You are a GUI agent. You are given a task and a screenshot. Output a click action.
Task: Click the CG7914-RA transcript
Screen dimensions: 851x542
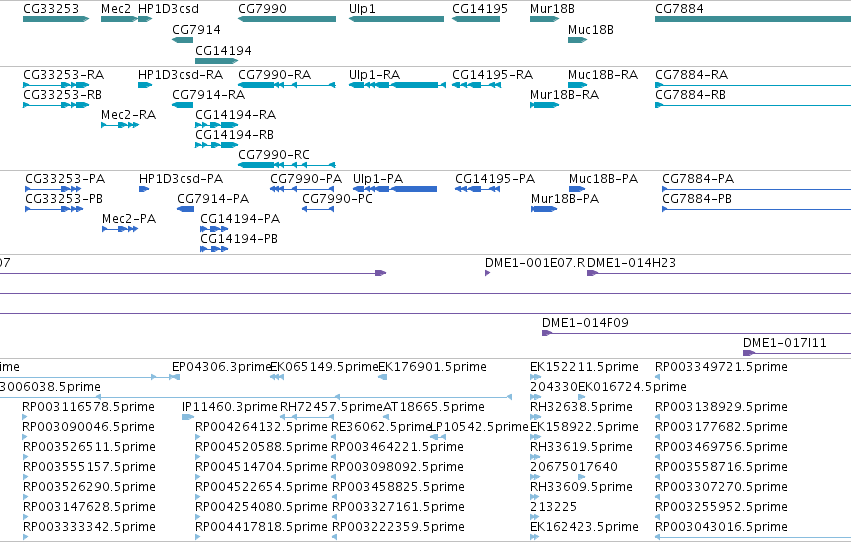[182, 105]
